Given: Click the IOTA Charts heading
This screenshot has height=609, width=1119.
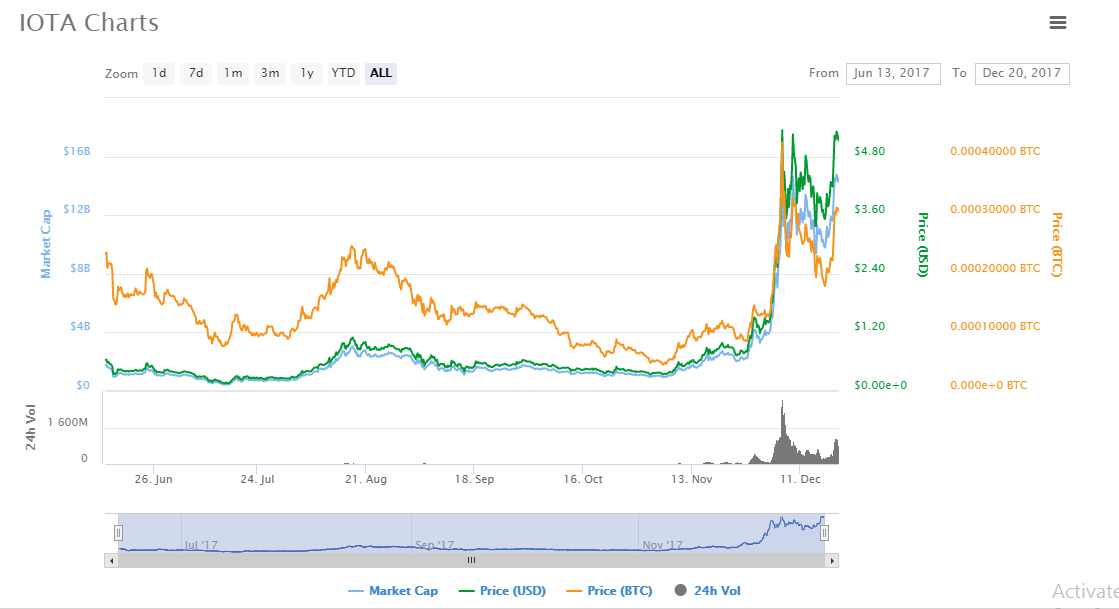Looking at the screenshot, I should [88, 23].
